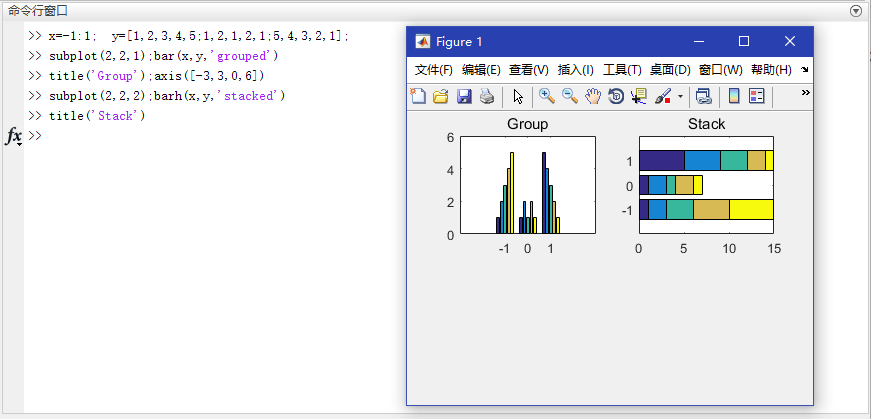Click the Open File folder icon
This screenshot has width=871, height=419.
tap(440, 97)
